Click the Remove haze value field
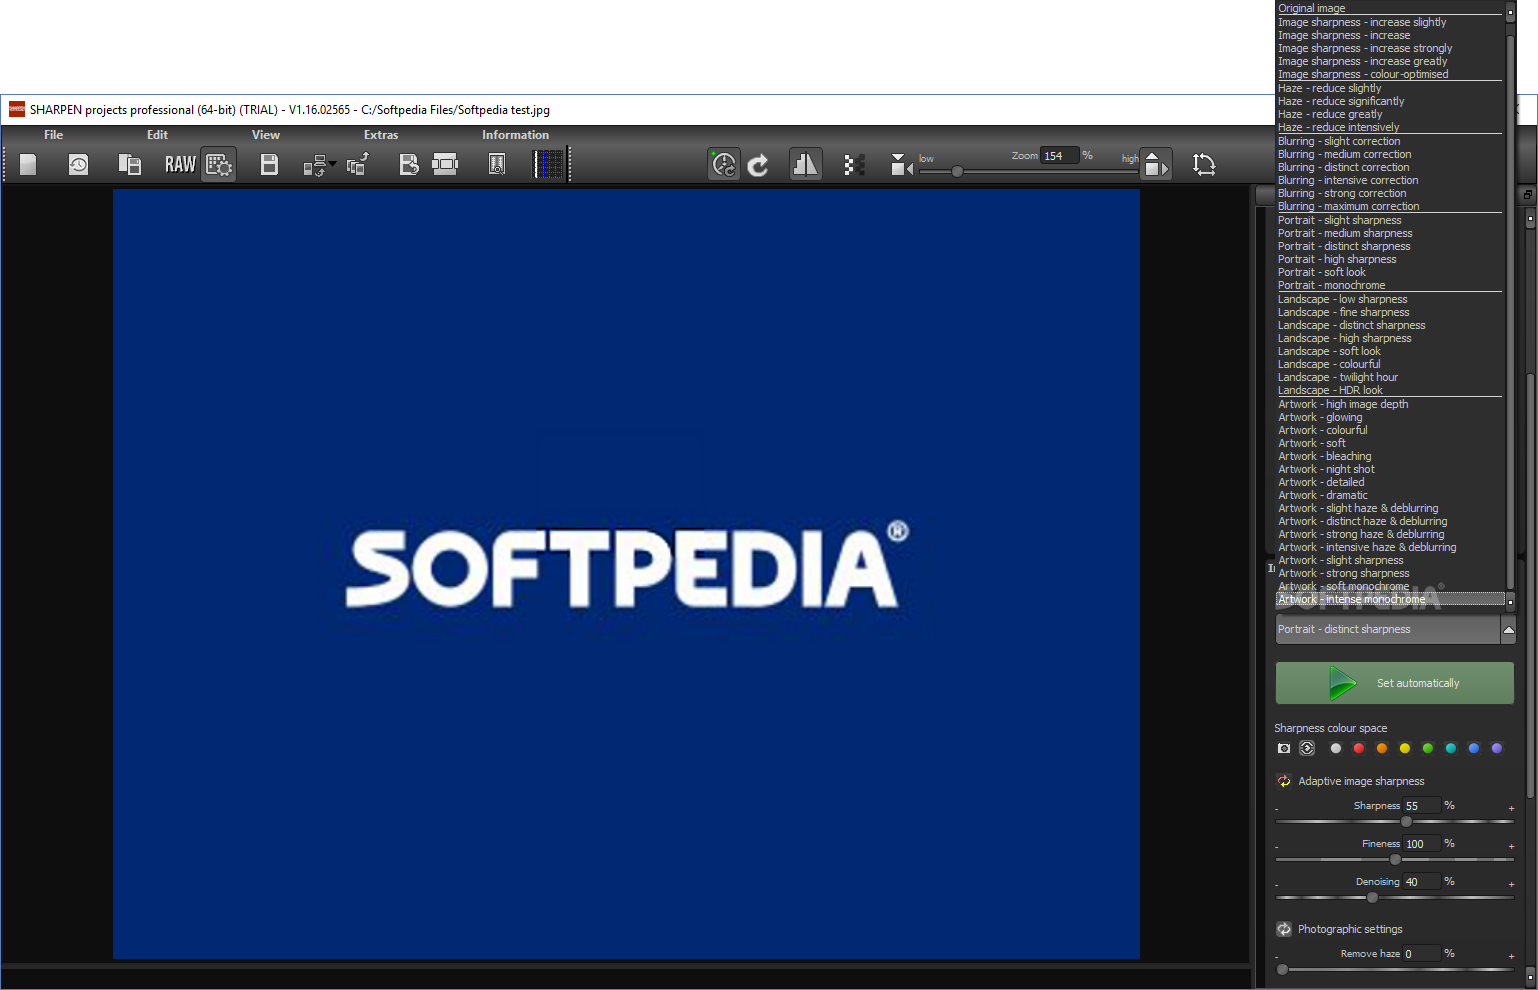1538x990 pixels. click(1422, 953)
